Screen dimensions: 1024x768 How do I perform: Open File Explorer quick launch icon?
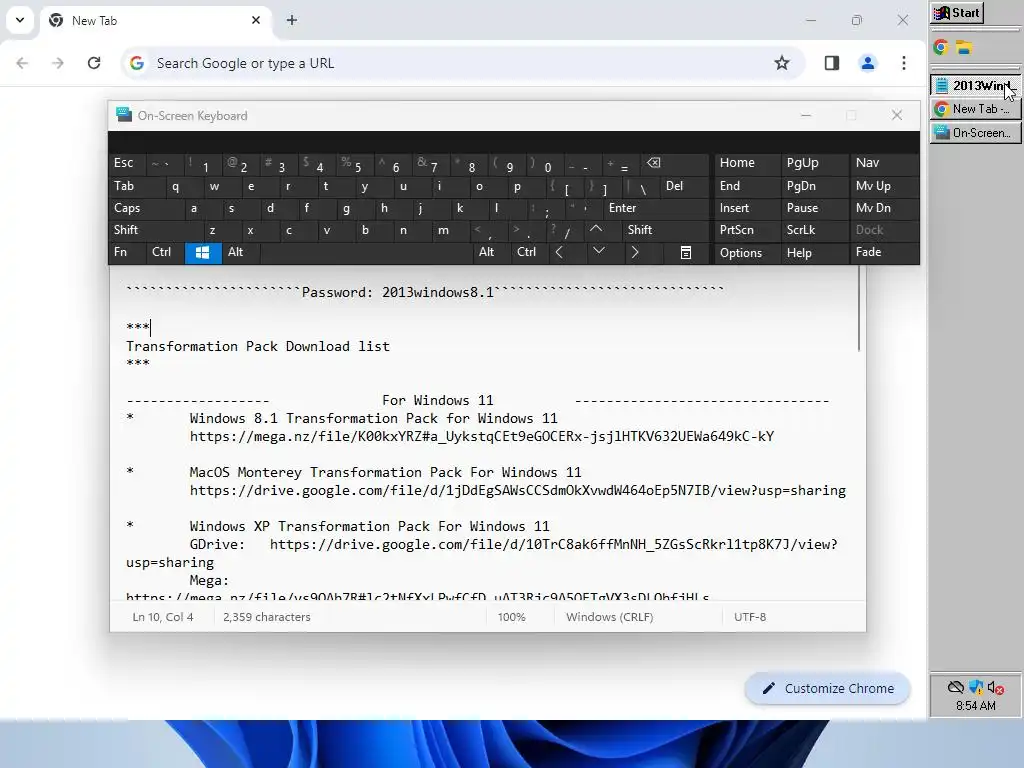(x=964, y=47)
